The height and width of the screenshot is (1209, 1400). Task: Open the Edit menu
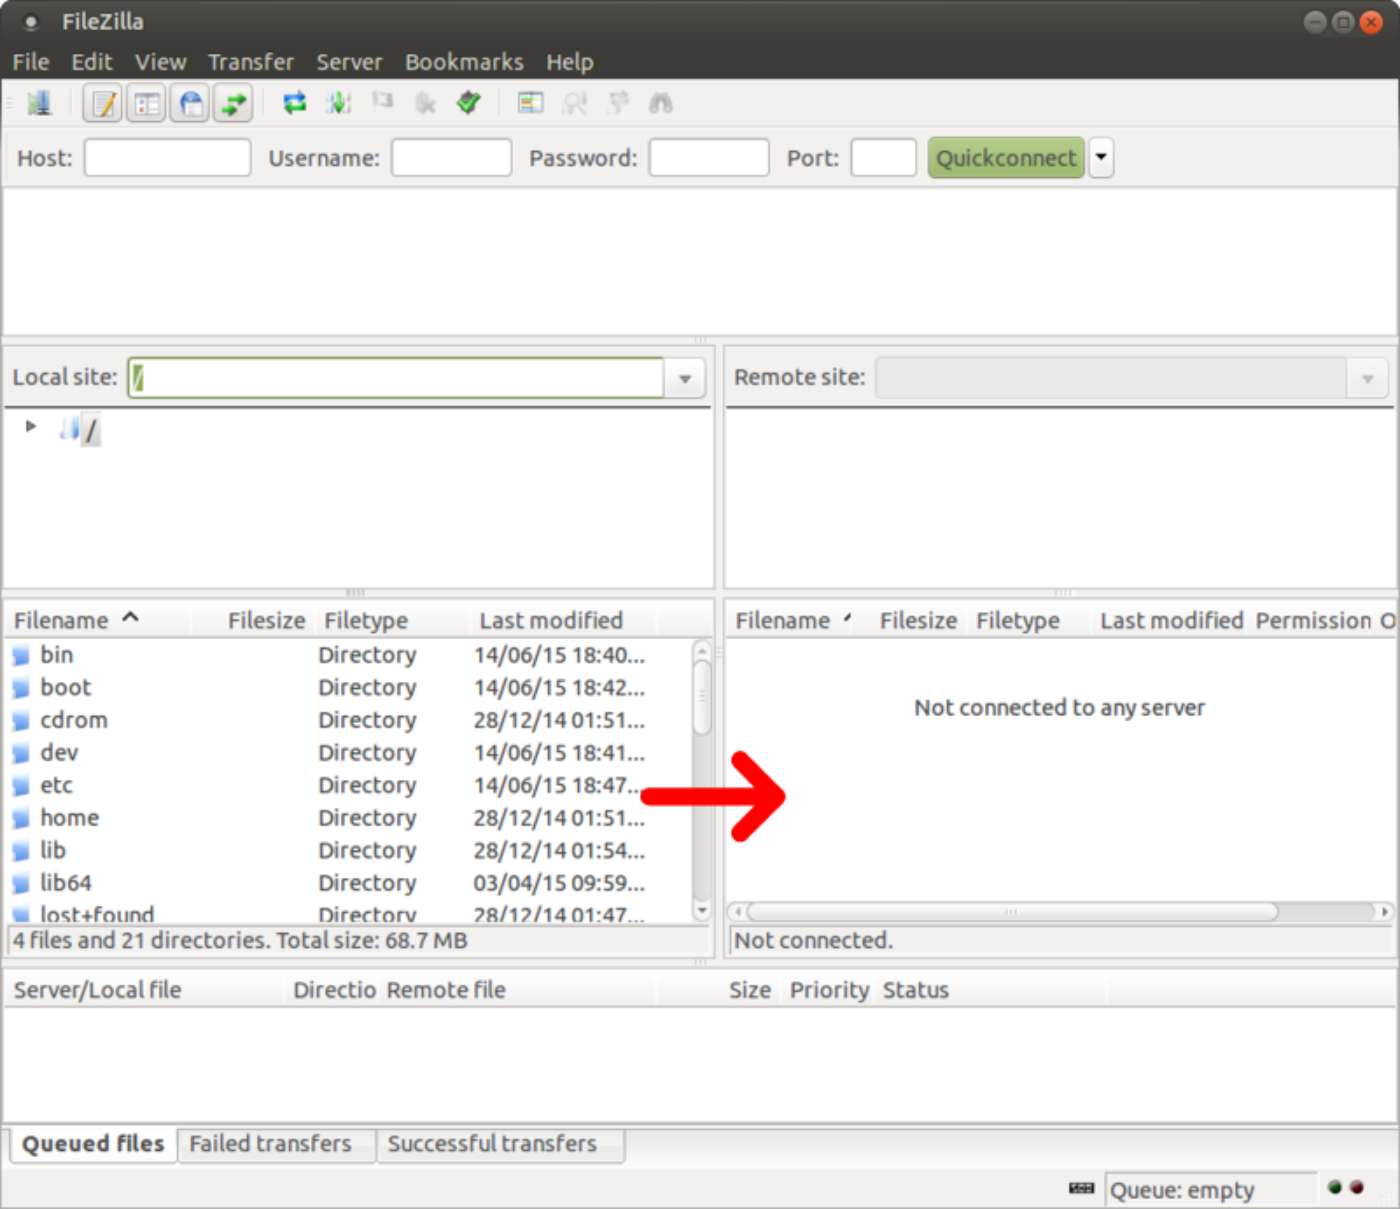91,62
